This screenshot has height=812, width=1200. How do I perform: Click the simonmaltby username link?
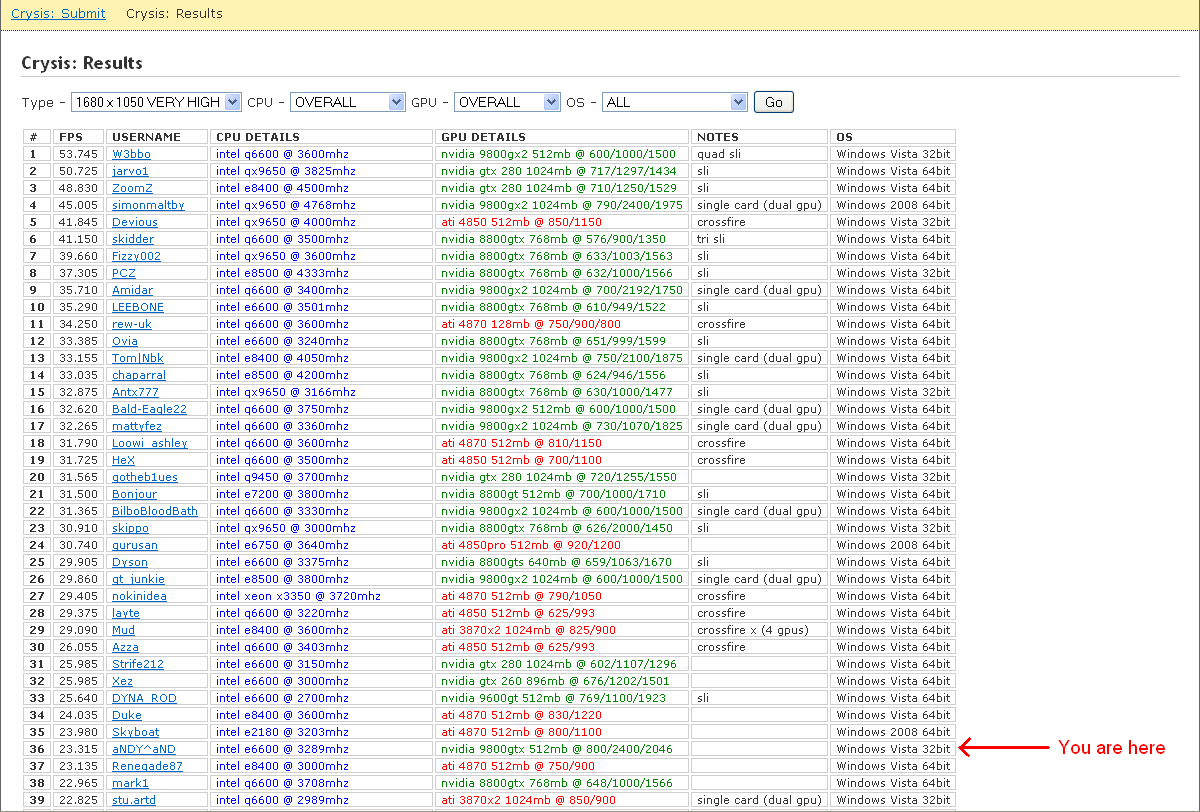[148, 205]
